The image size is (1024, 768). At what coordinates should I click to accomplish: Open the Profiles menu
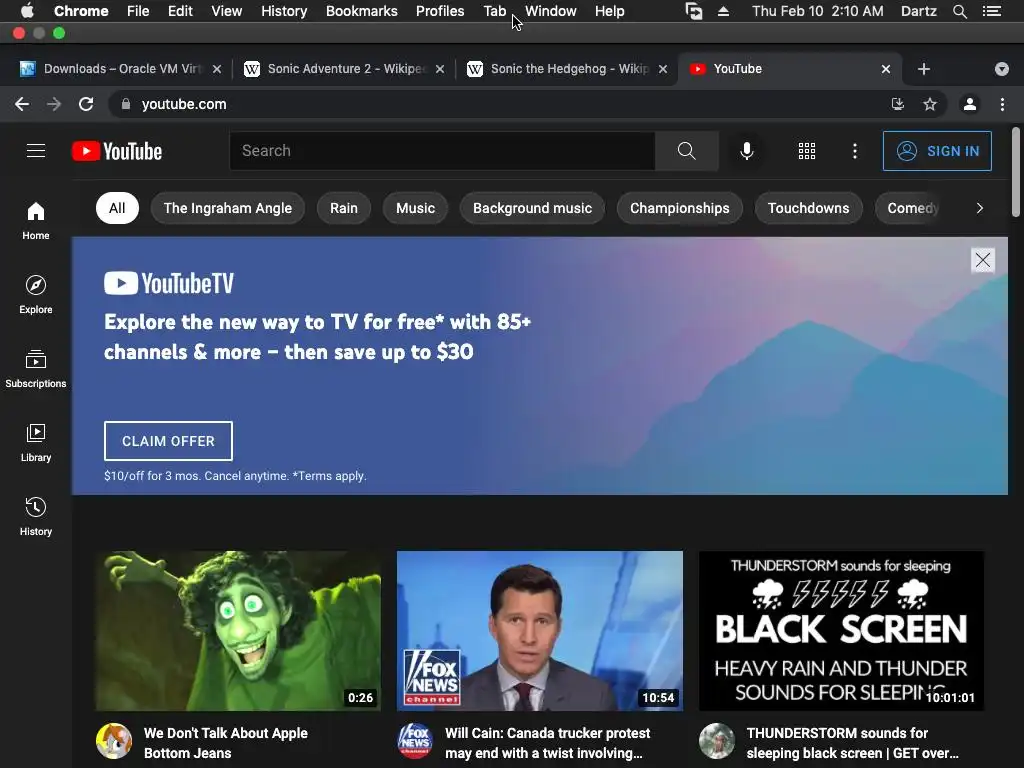pyautogui.click(x=440, y=11)
